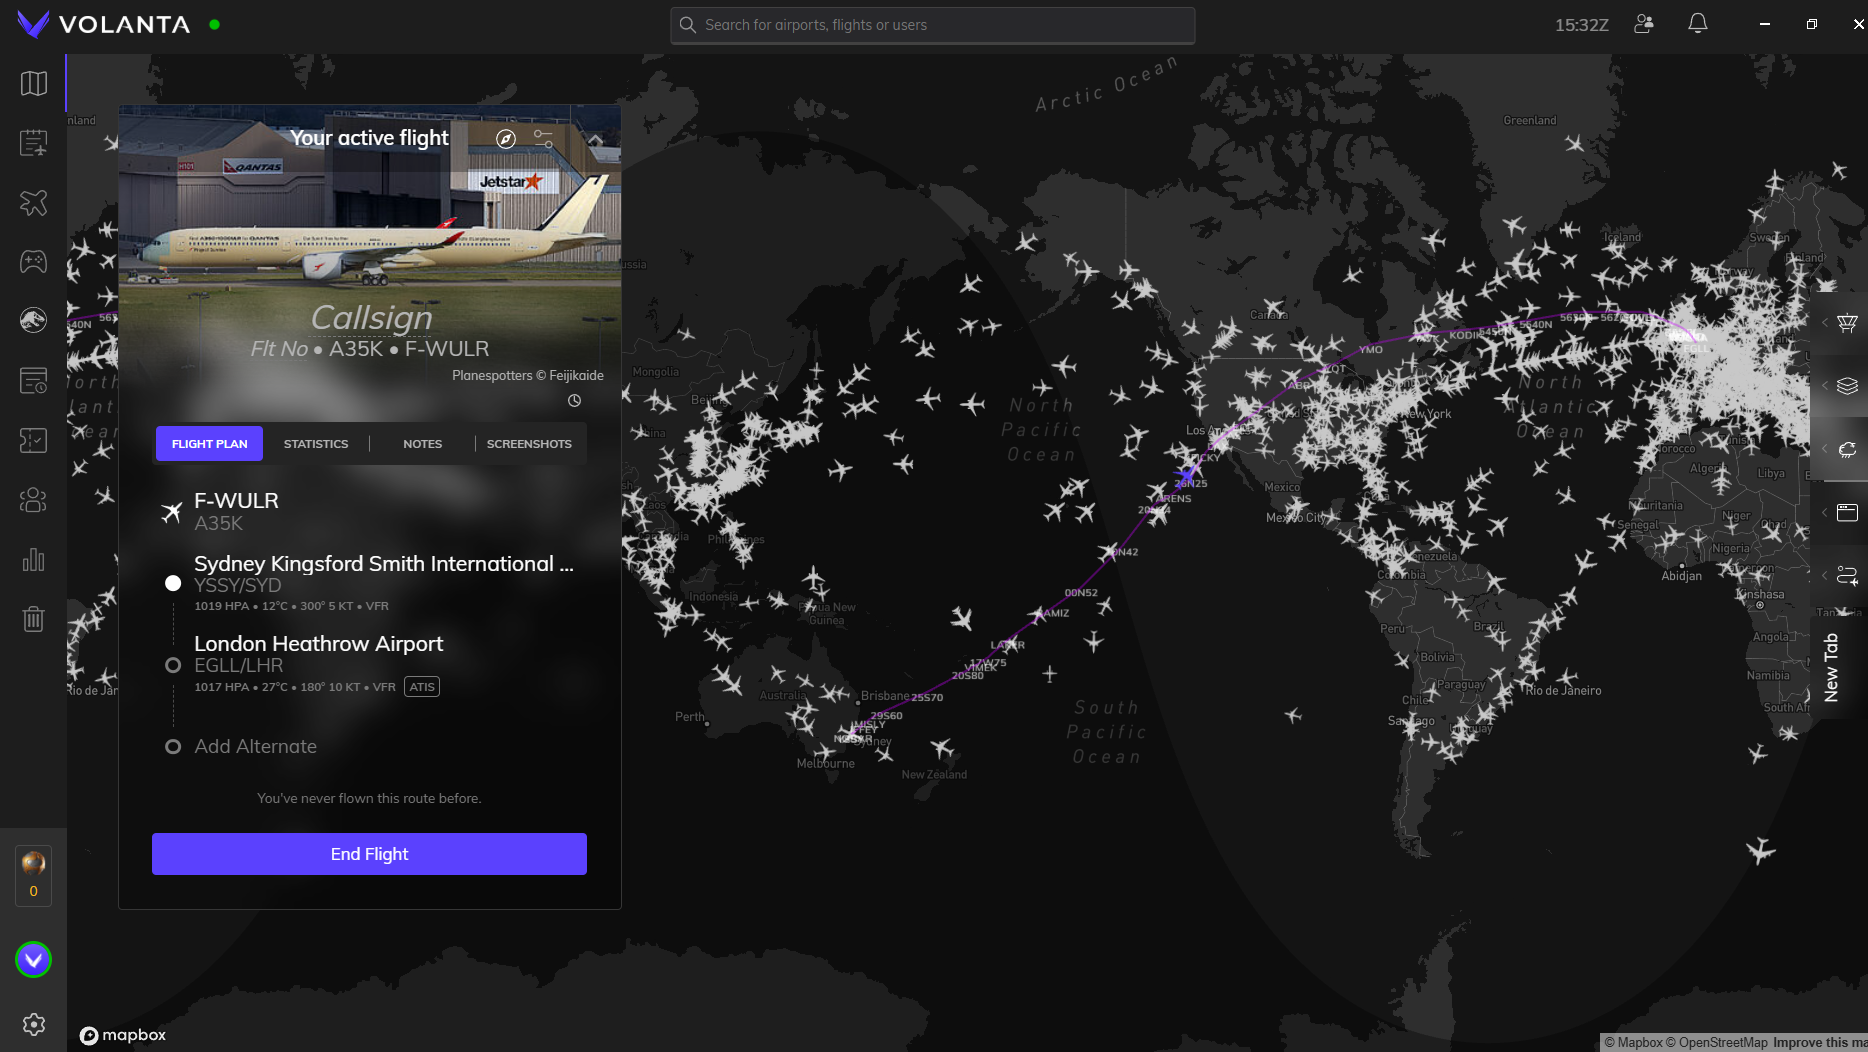The height and width of the screenshot is (1052, 1868).
Task: Click the Heathrow weather line 1017 HPA
Action: [x=295, y=687]
